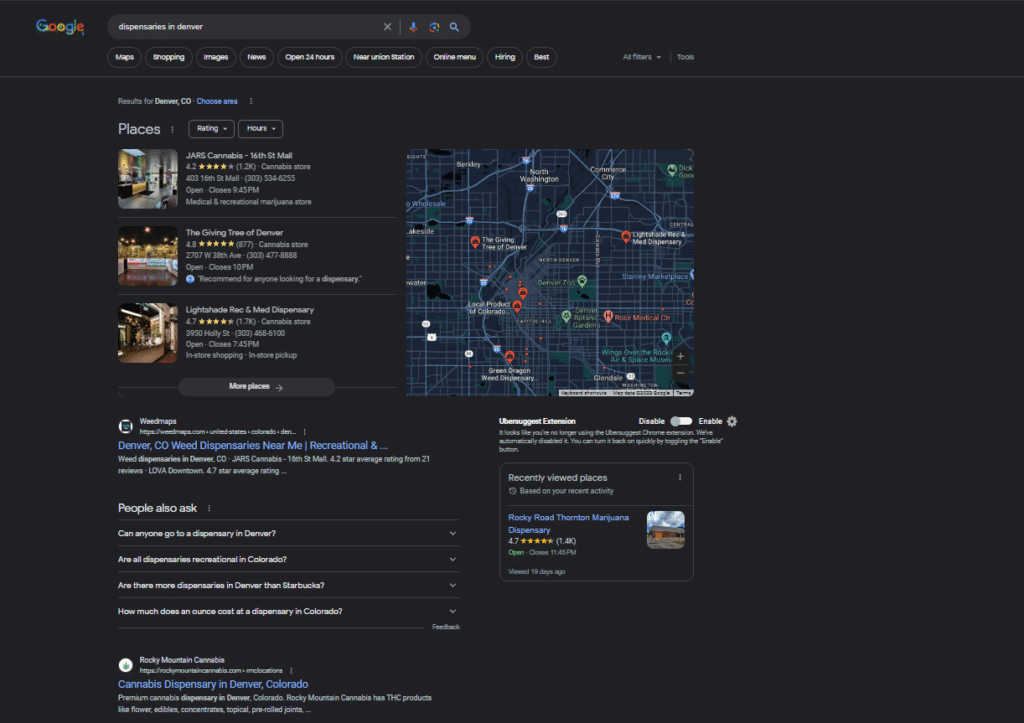
Task: Open the Hours filter dropdown
Action: (261, 129)
